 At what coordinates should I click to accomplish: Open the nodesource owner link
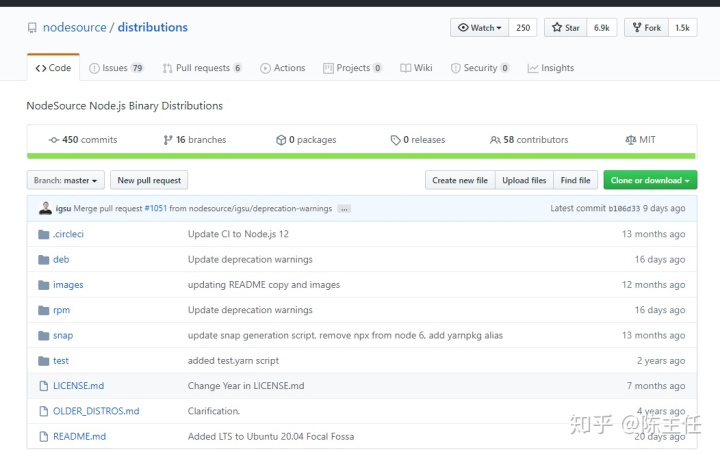74,28
